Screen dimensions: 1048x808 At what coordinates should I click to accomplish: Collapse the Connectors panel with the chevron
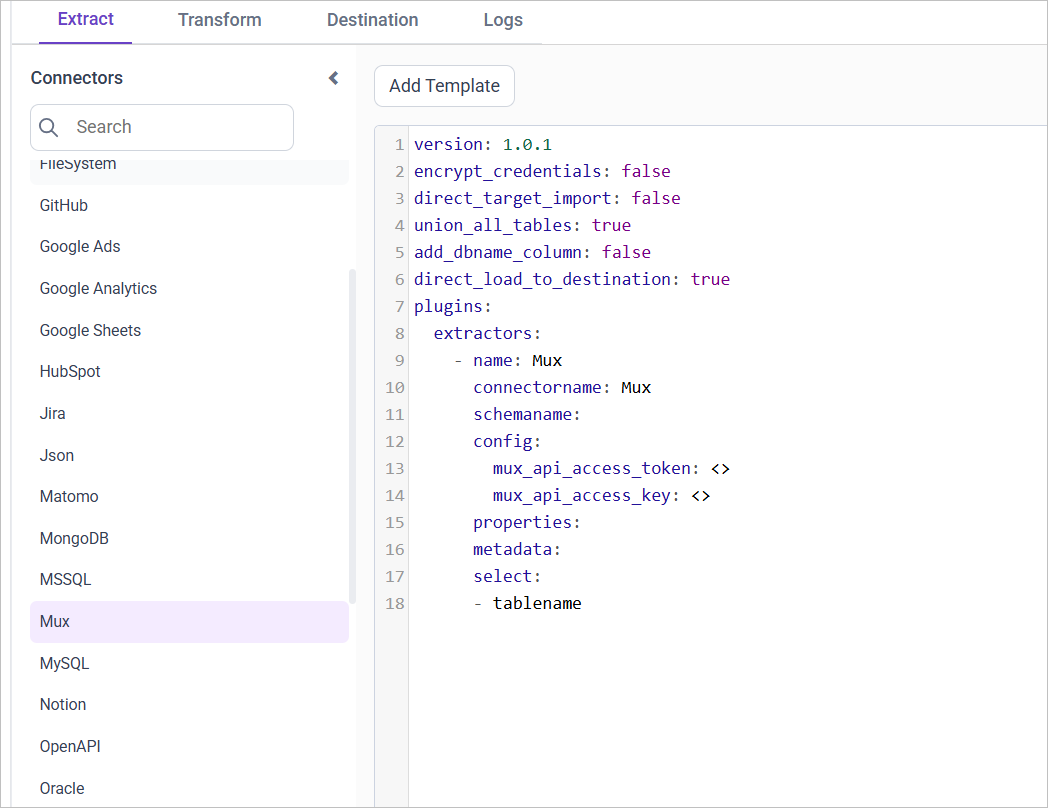[x=333, y=77]
